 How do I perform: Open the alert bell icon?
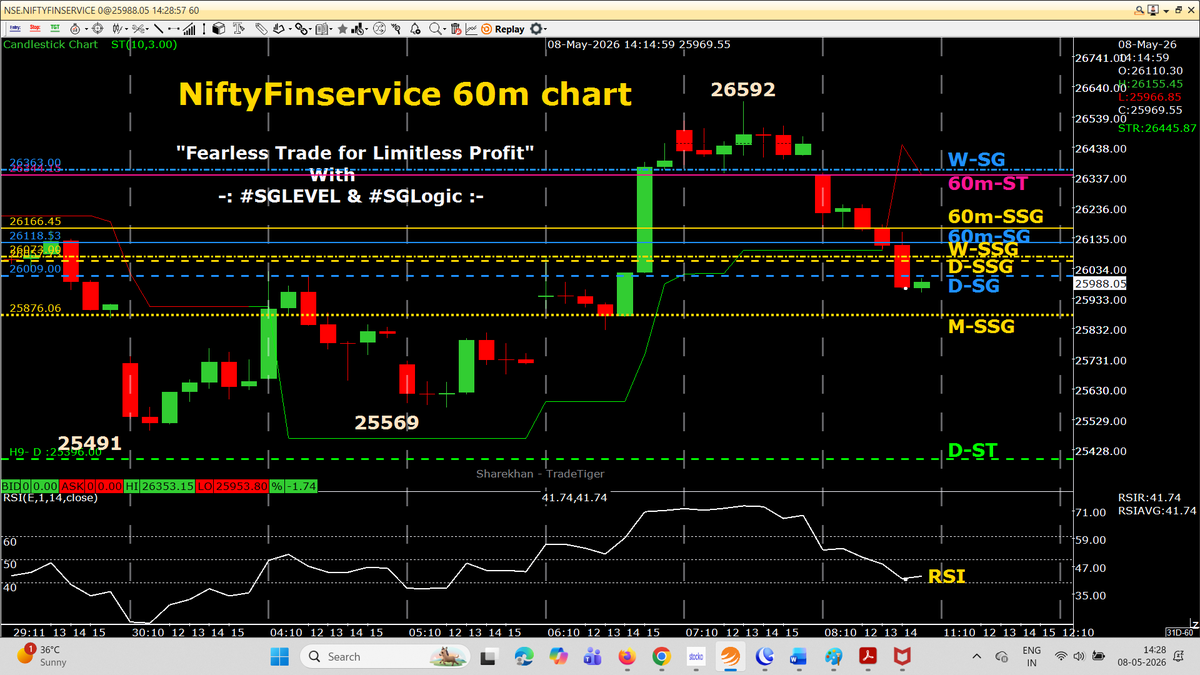(415, 29)
